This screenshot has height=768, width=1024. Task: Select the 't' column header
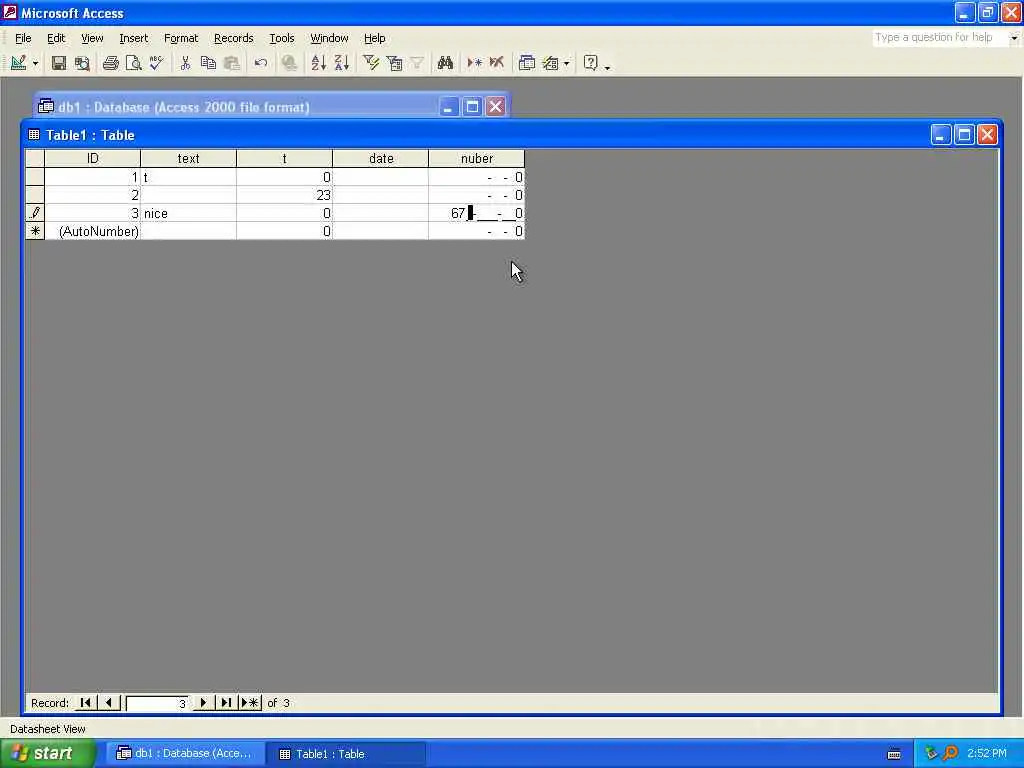tap(285, 158)
